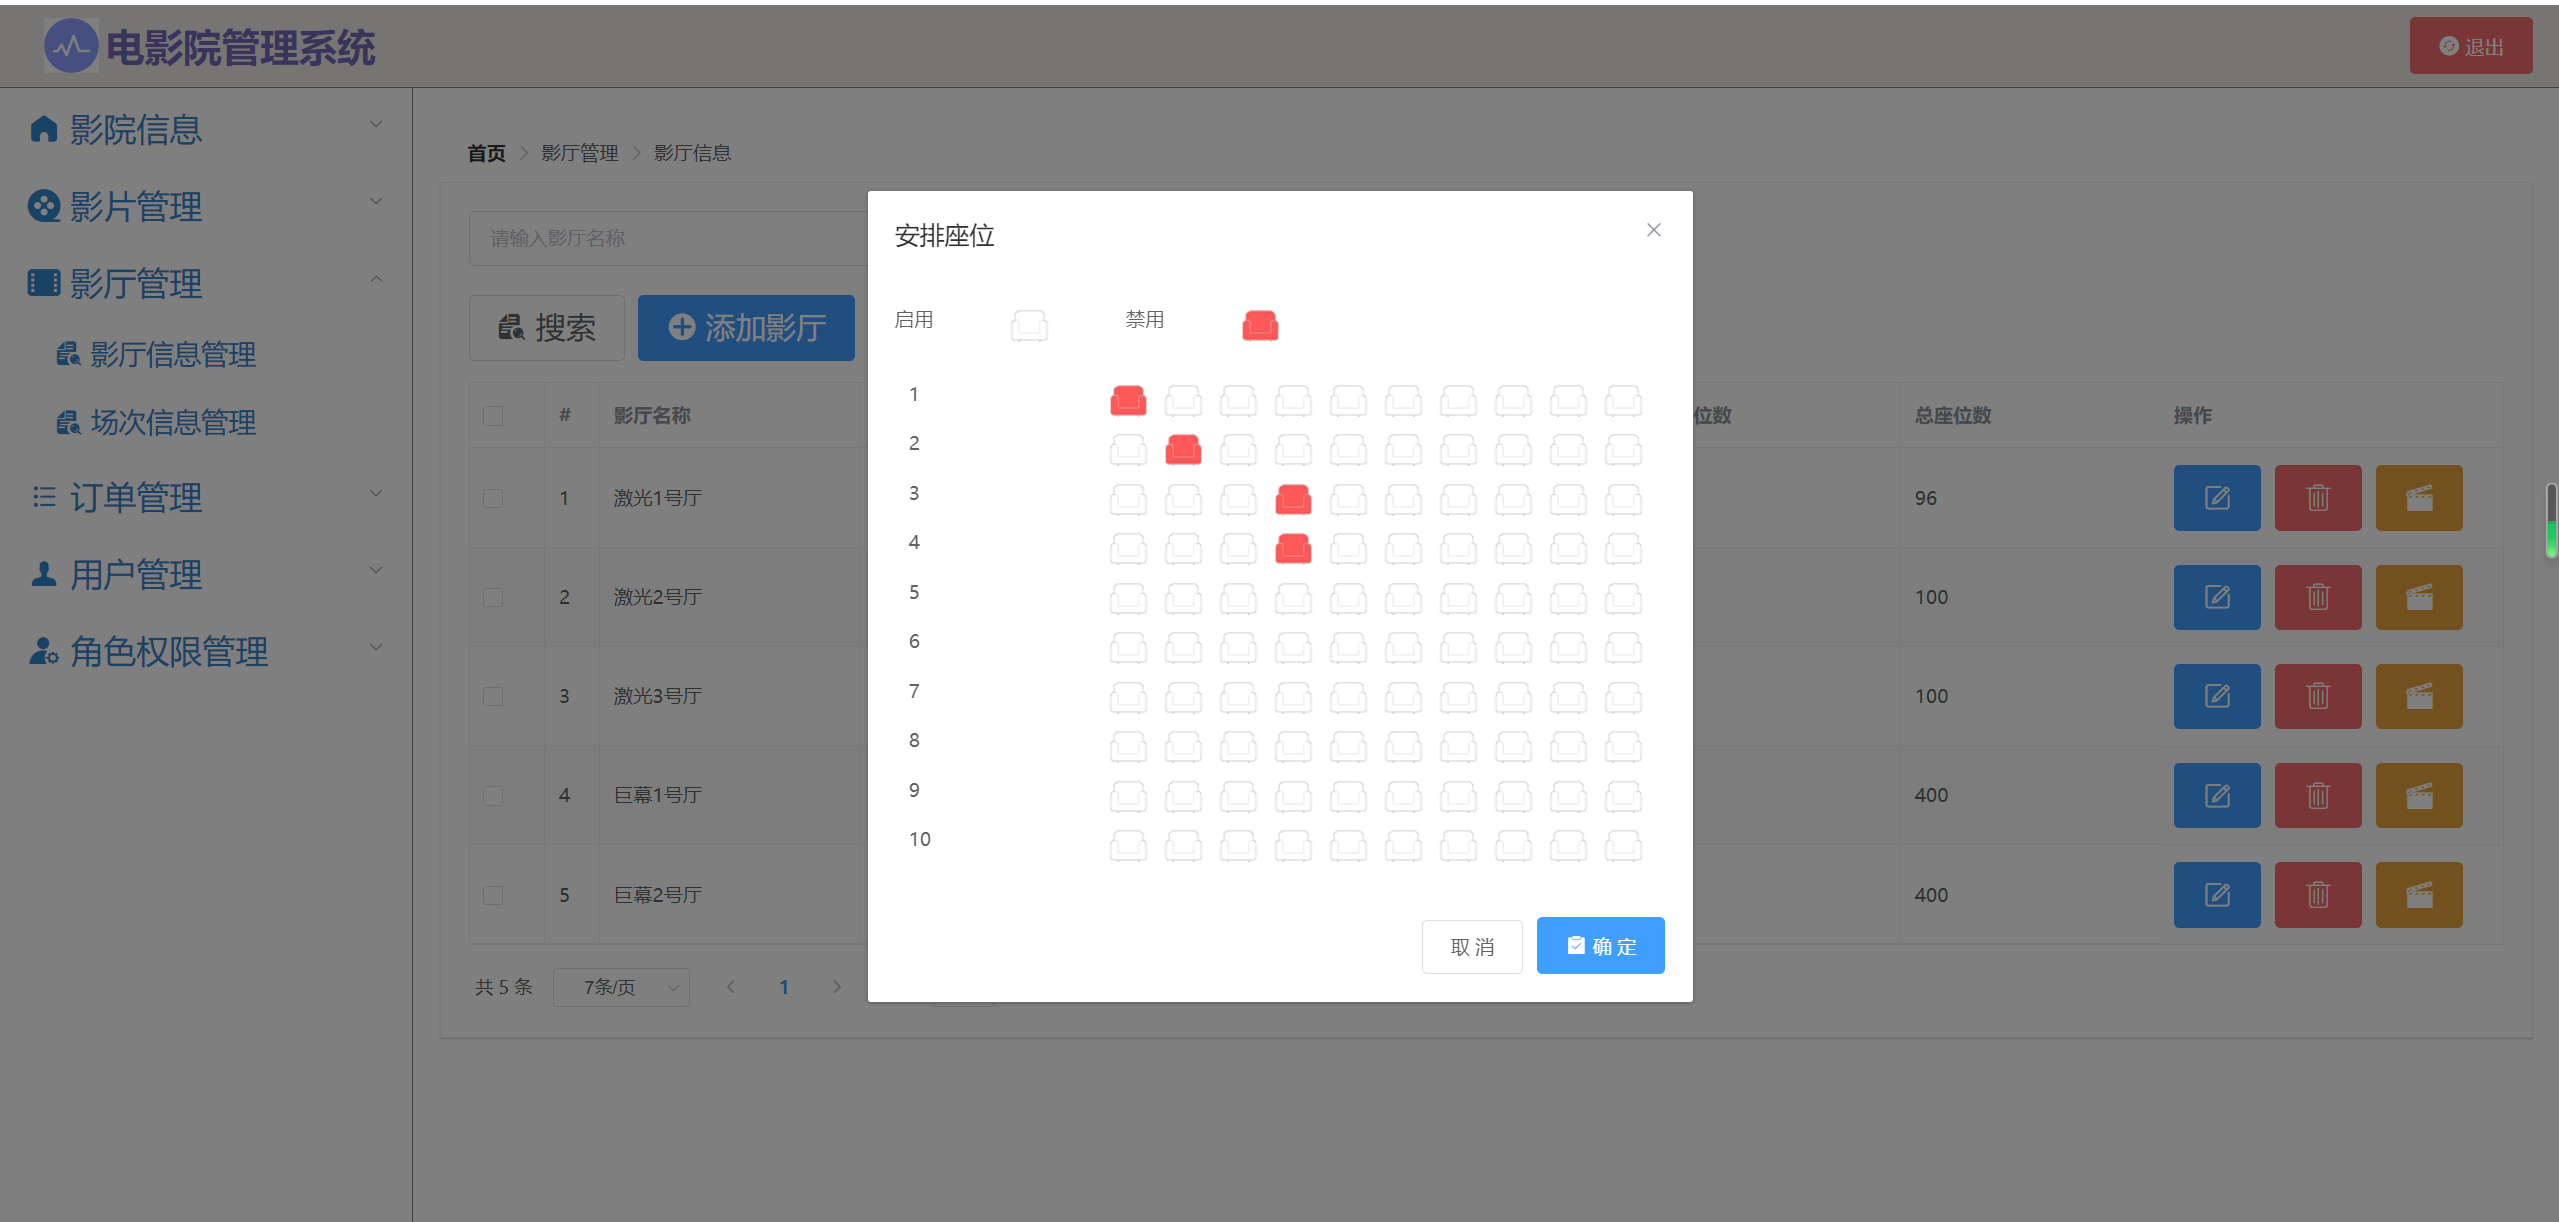Check the select-all checkbox in table header

[492, 415]
